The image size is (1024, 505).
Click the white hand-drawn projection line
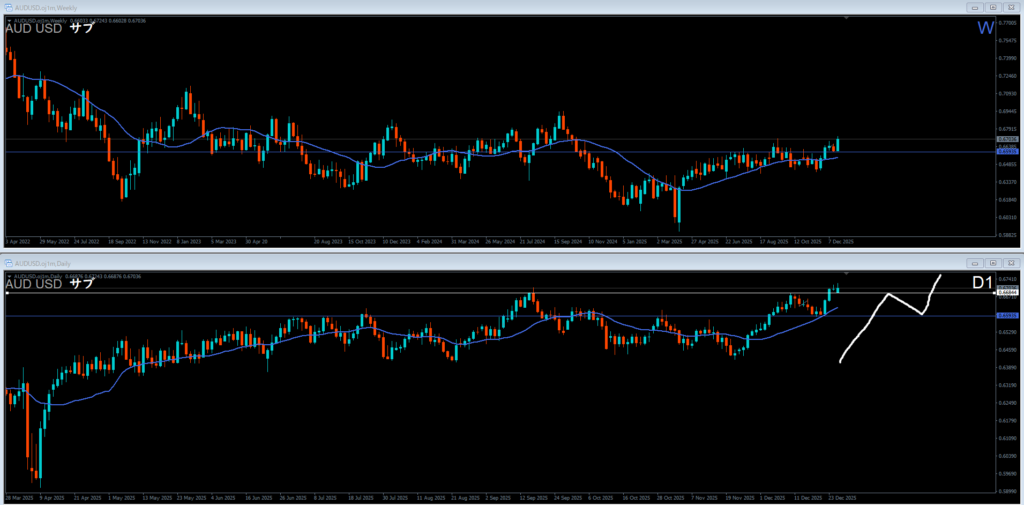point(888,296)
